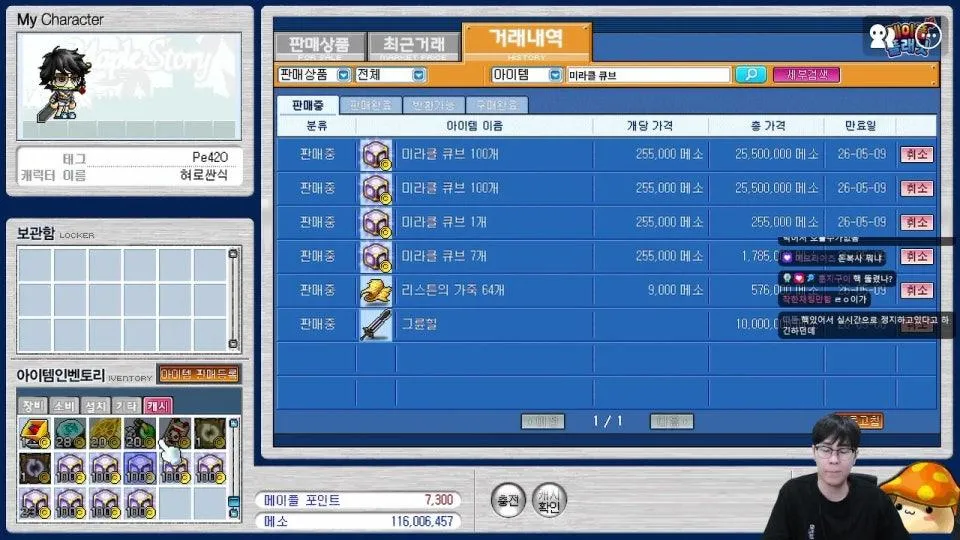
Task: Click the tag value Pe420
Action: tap(210, 157)
